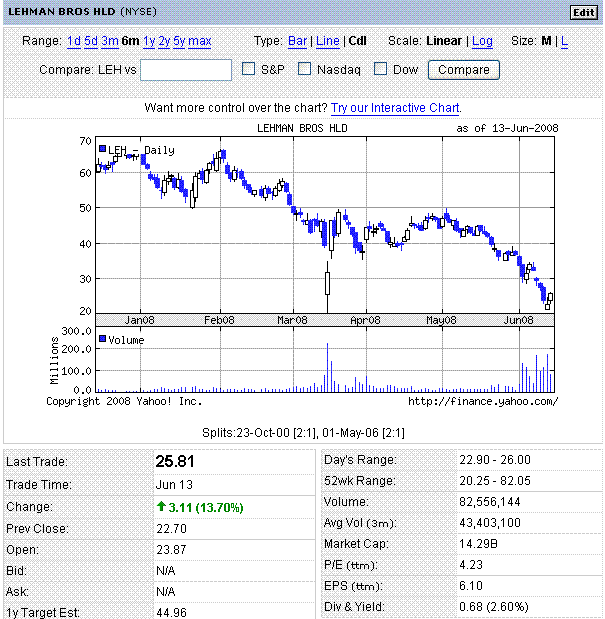Select the 5d range link
605x619 pixels.
click(91, 41)
